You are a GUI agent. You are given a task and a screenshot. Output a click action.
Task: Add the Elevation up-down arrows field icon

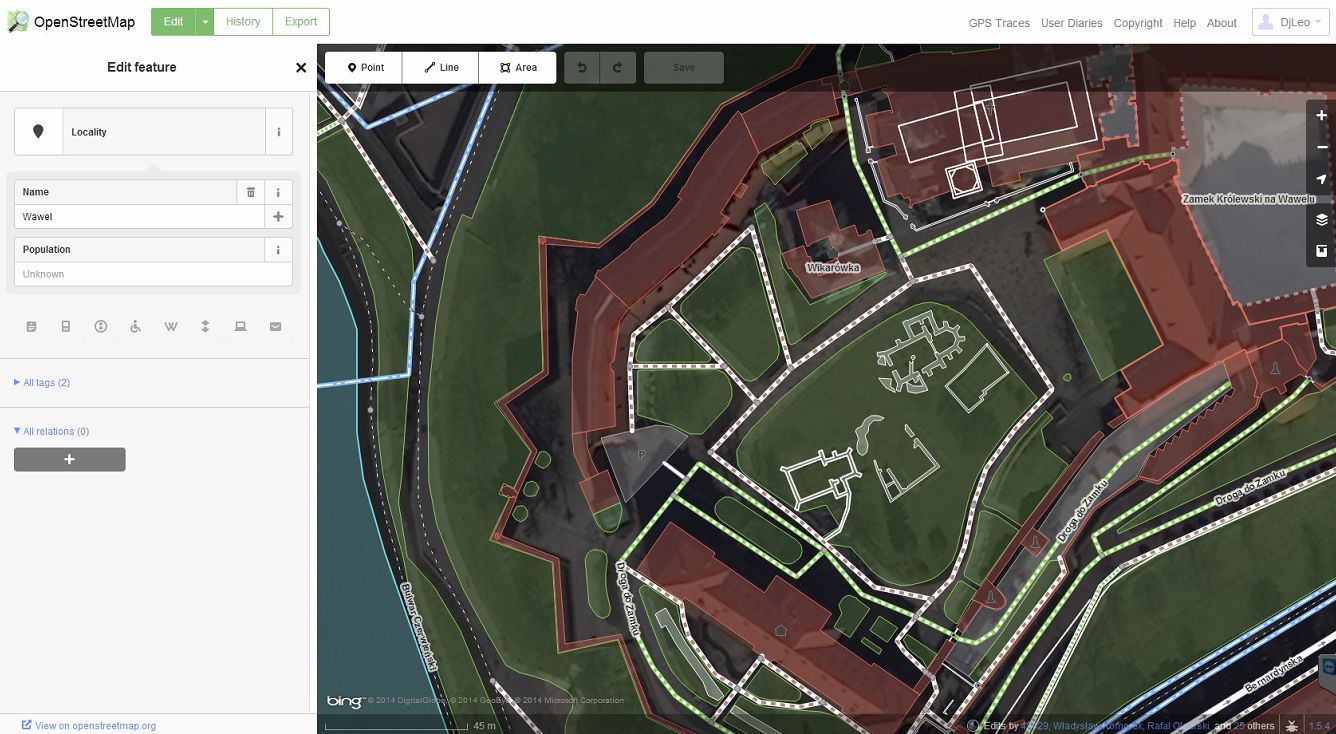[205, 327]
